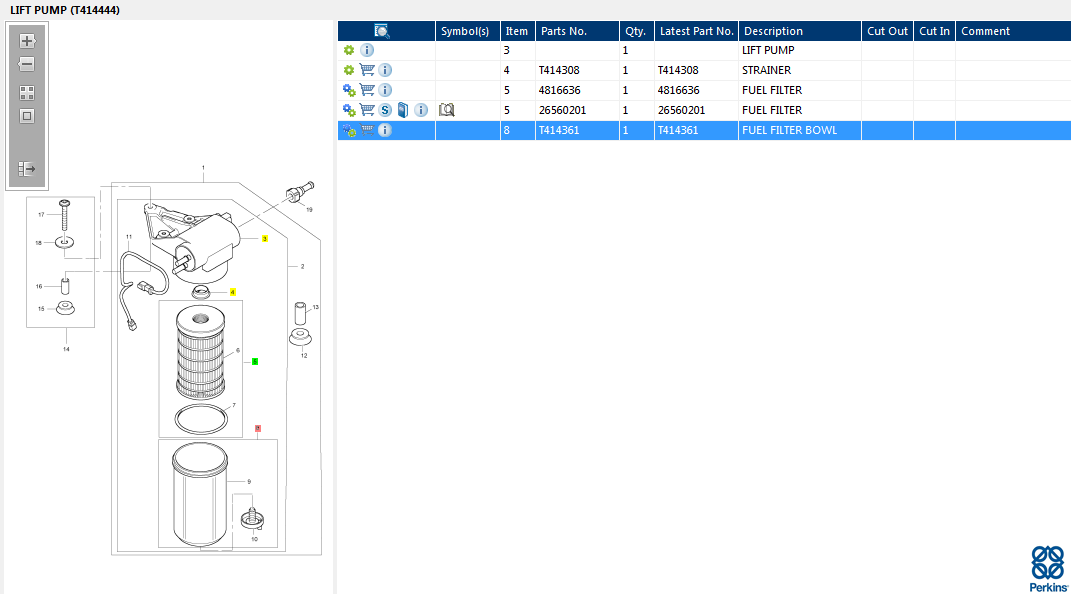Sort by the Item column header
Viewport: 1071px width, 594px height.
[x=518, y=31]
